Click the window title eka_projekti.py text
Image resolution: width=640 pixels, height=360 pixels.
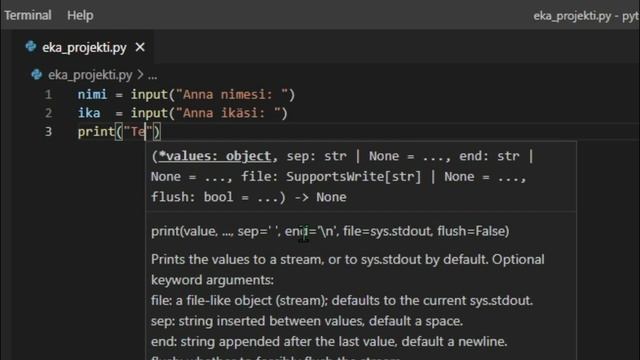point(572,16)
